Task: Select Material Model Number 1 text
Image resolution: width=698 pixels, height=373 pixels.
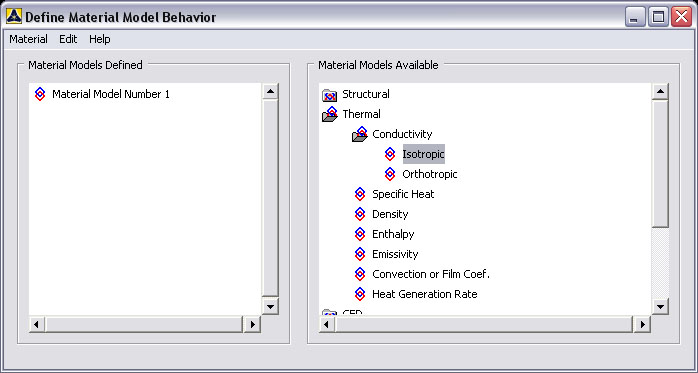Action: coord(111,94)
